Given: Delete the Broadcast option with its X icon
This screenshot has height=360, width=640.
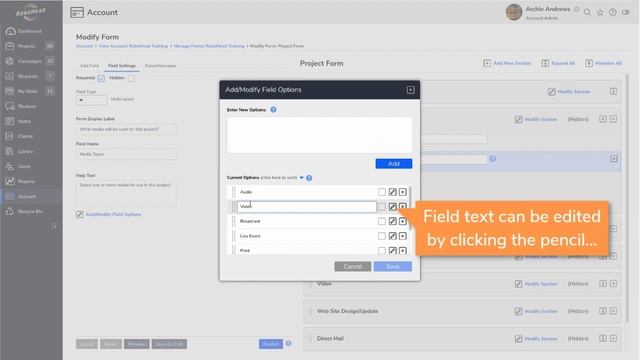Looking at the screenshot, I should coord(403,221).
